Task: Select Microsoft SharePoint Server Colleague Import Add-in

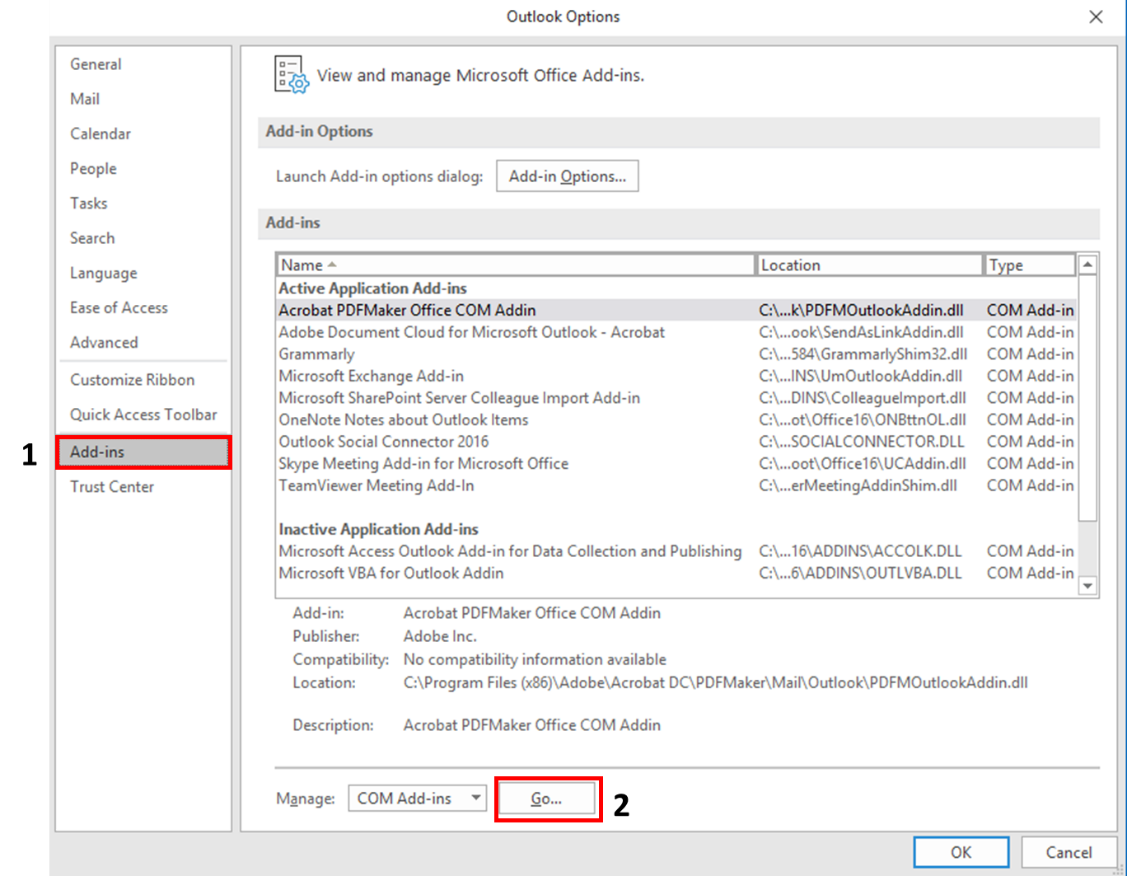Action: point(676,398)
